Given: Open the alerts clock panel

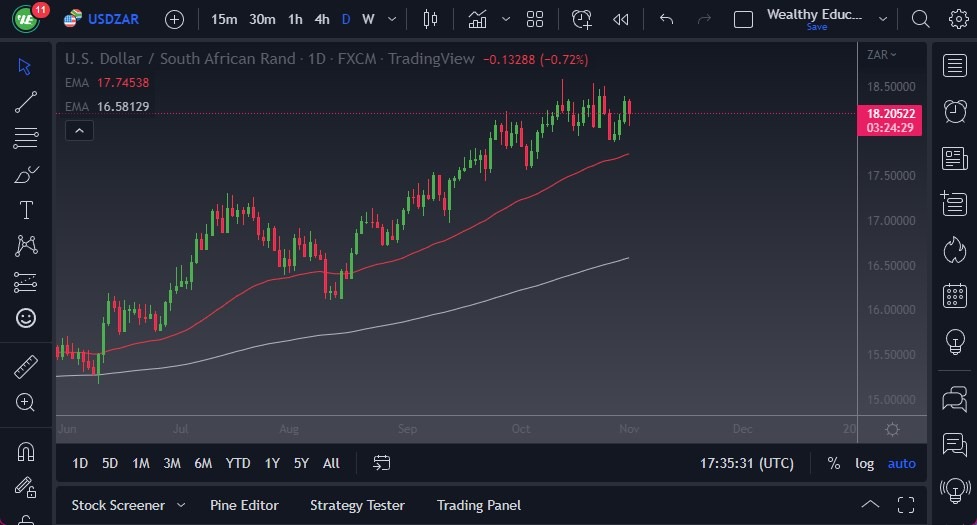Looking at the screenshot, I should (x=955, y=111).
